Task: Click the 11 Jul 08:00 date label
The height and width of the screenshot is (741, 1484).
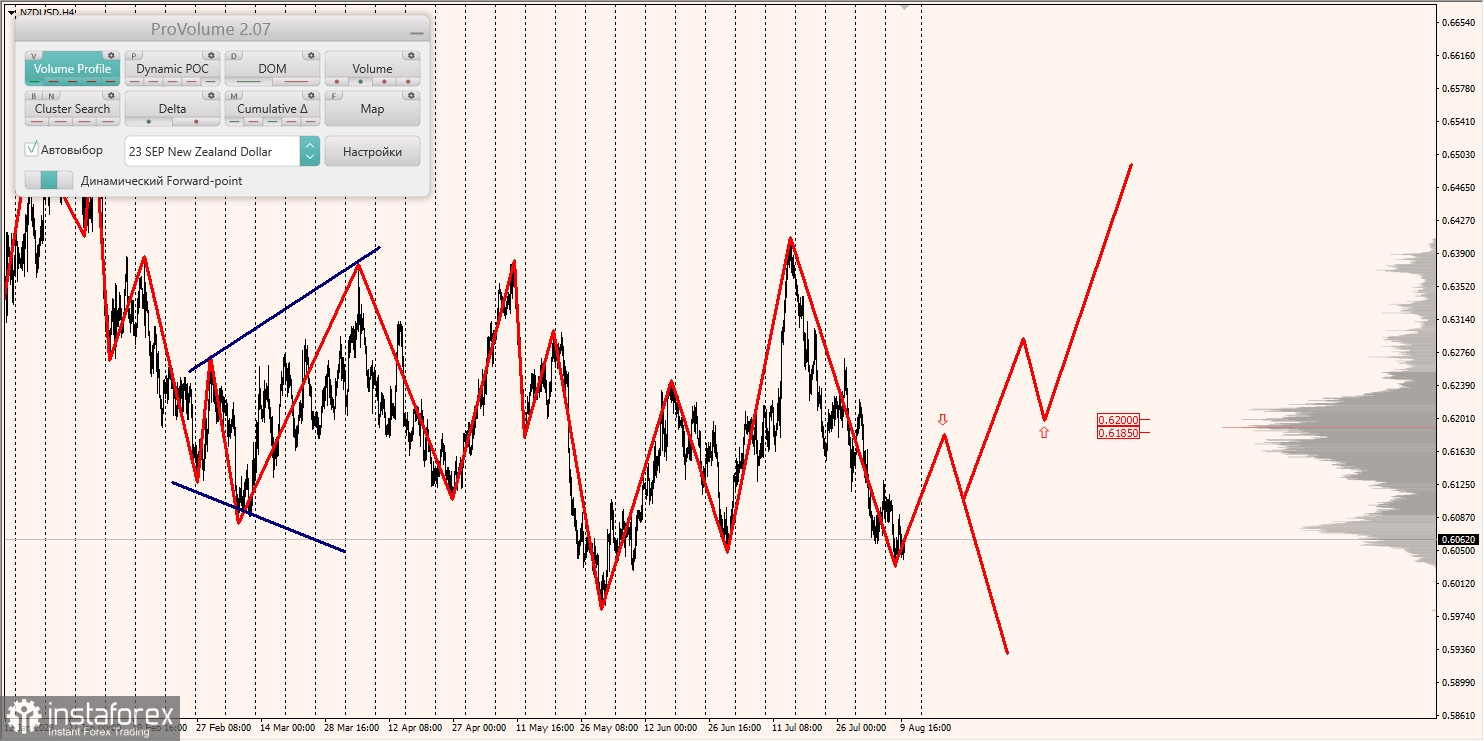Action: tap(797, 728)
